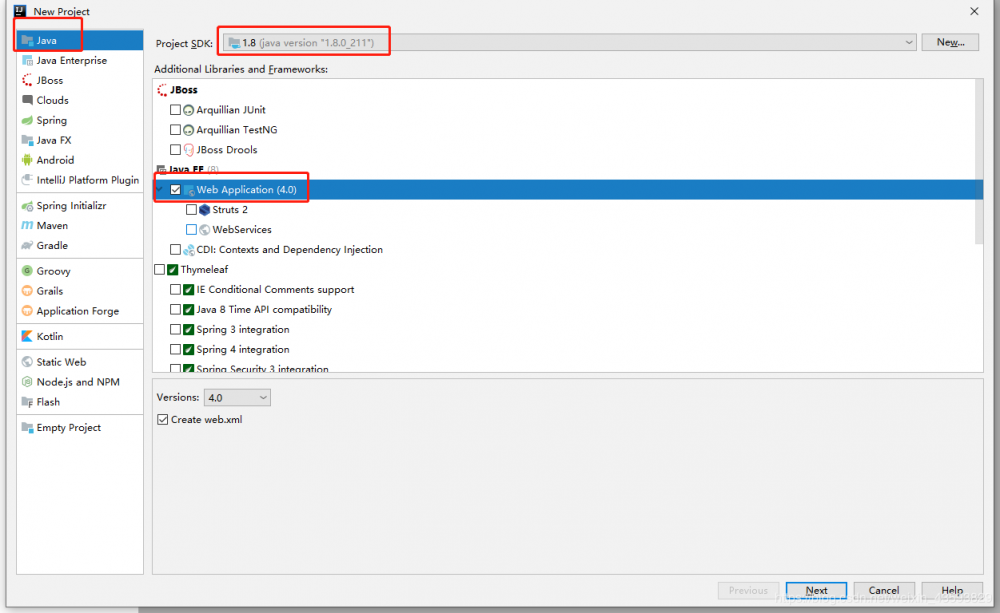Click the Static Web globe icon
The image size is (1000, 613).
coord(27,362)
